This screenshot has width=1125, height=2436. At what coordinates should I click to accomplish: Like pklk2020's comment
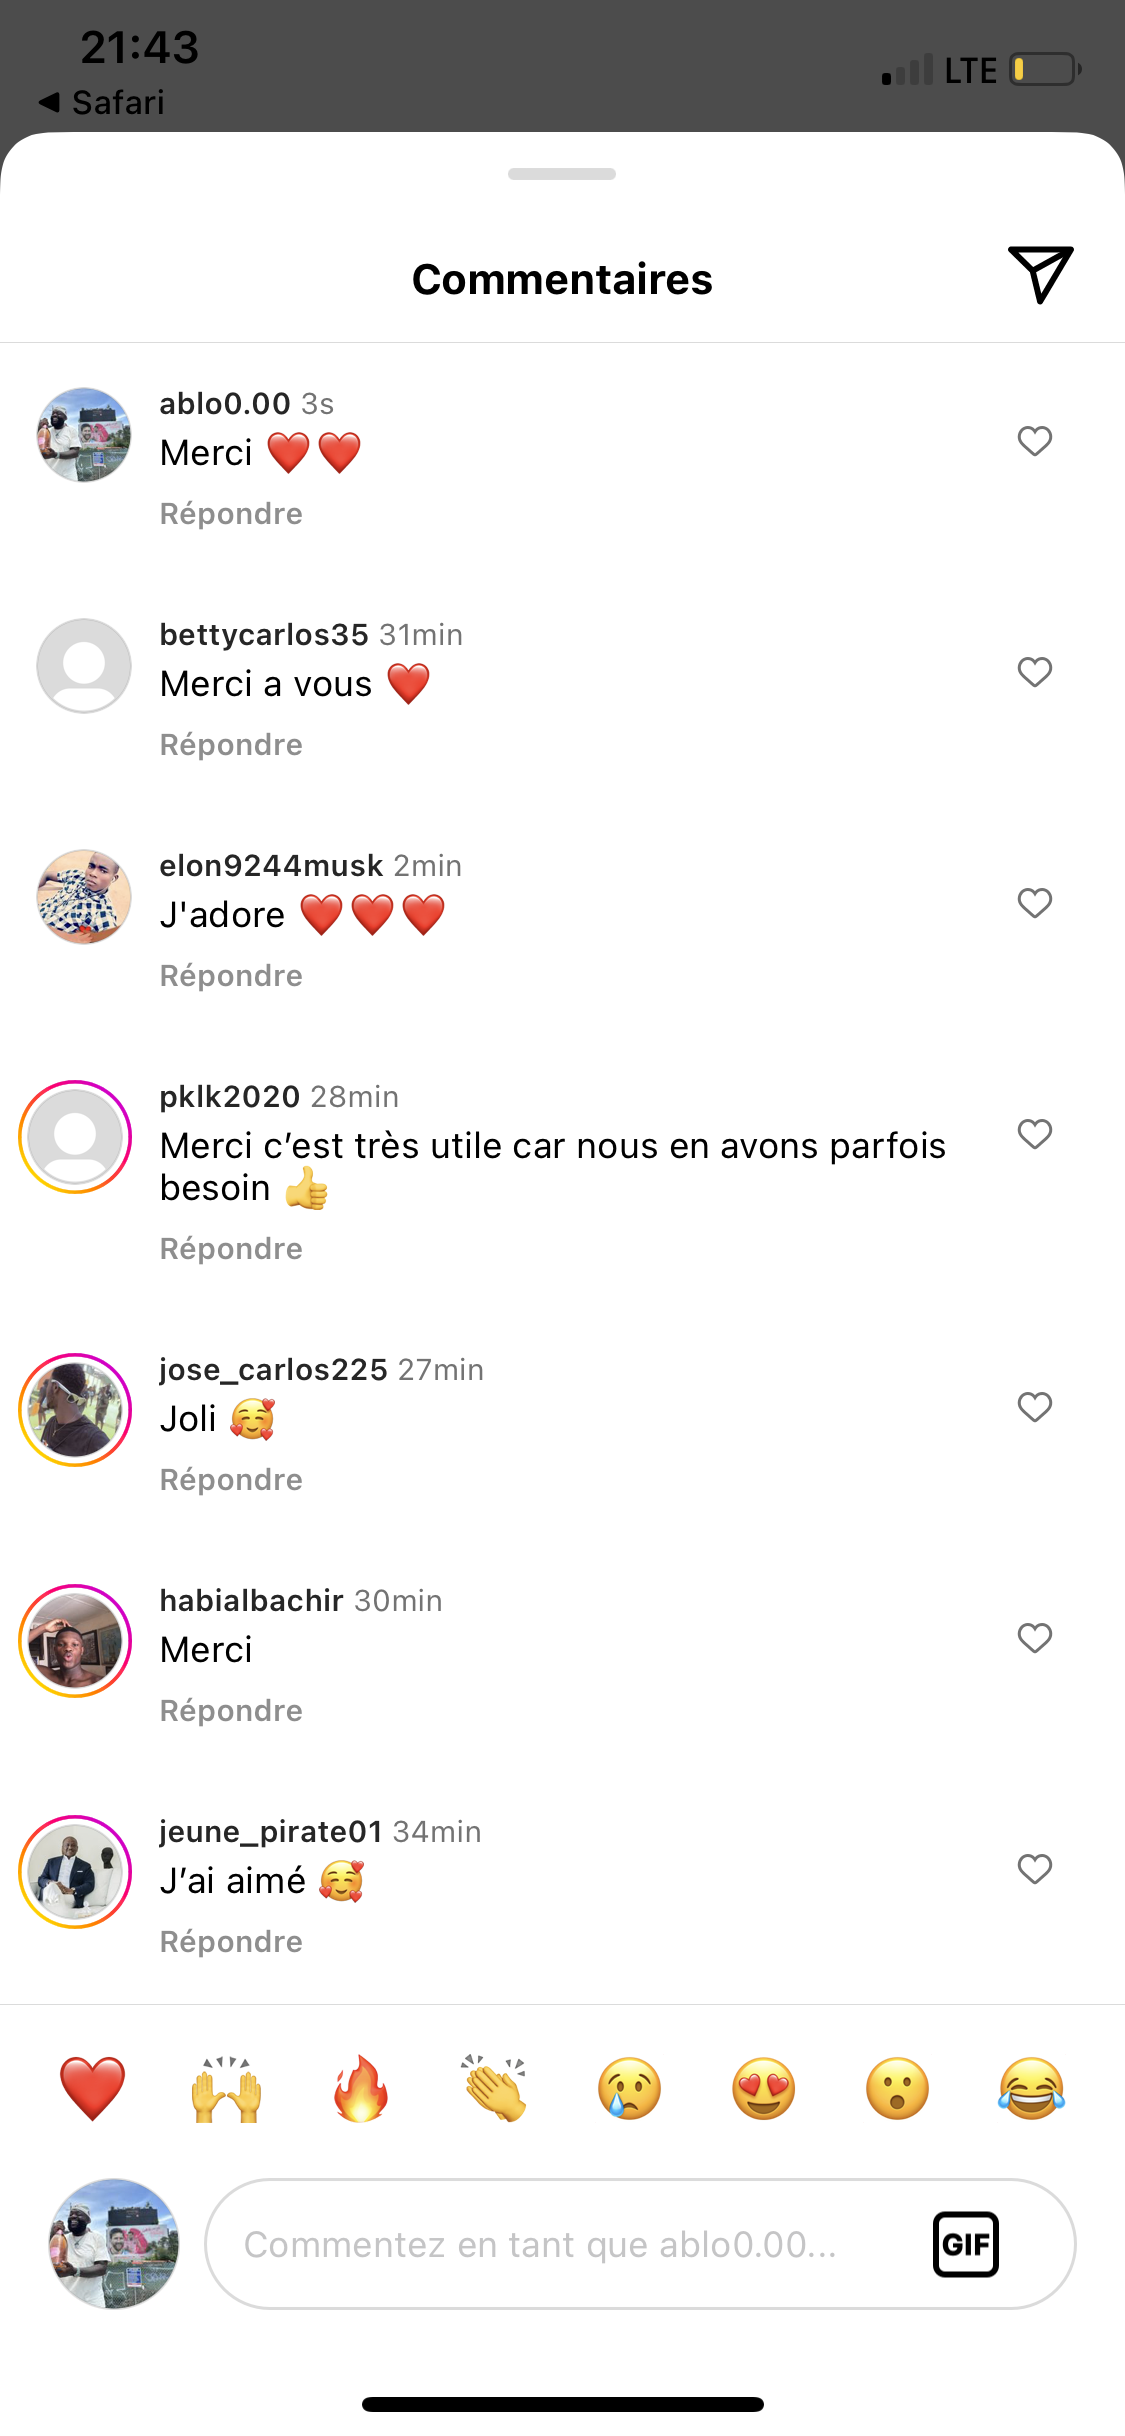1034,1134
